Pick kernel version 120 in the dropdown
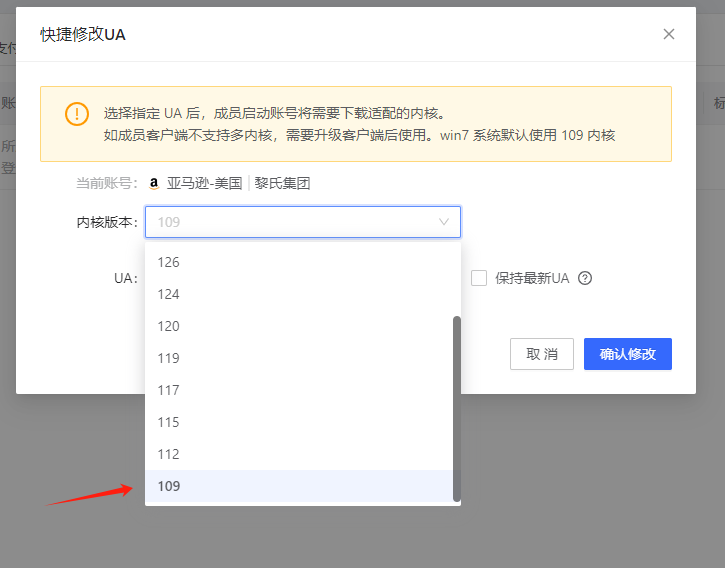This screenshot has height=568, width=725. coord(169,326)
